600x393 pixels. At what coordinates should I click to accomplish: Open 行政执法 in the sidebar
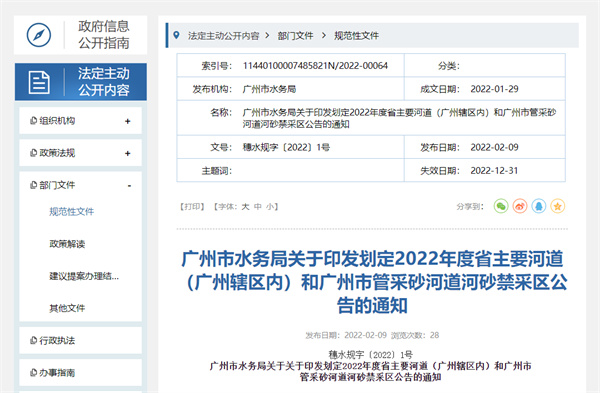[57, 340]
